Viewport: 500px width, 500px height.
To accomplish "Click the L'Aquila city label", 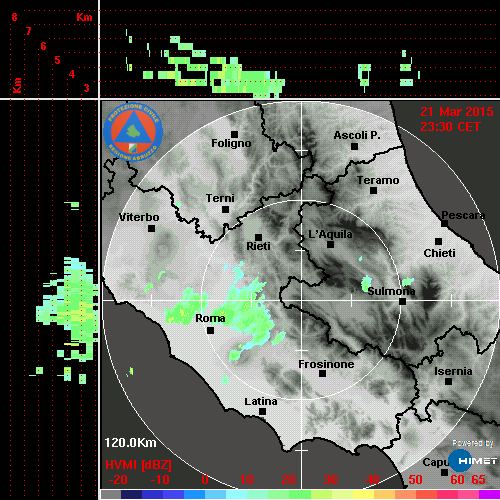I will click(x=330, y=234).
